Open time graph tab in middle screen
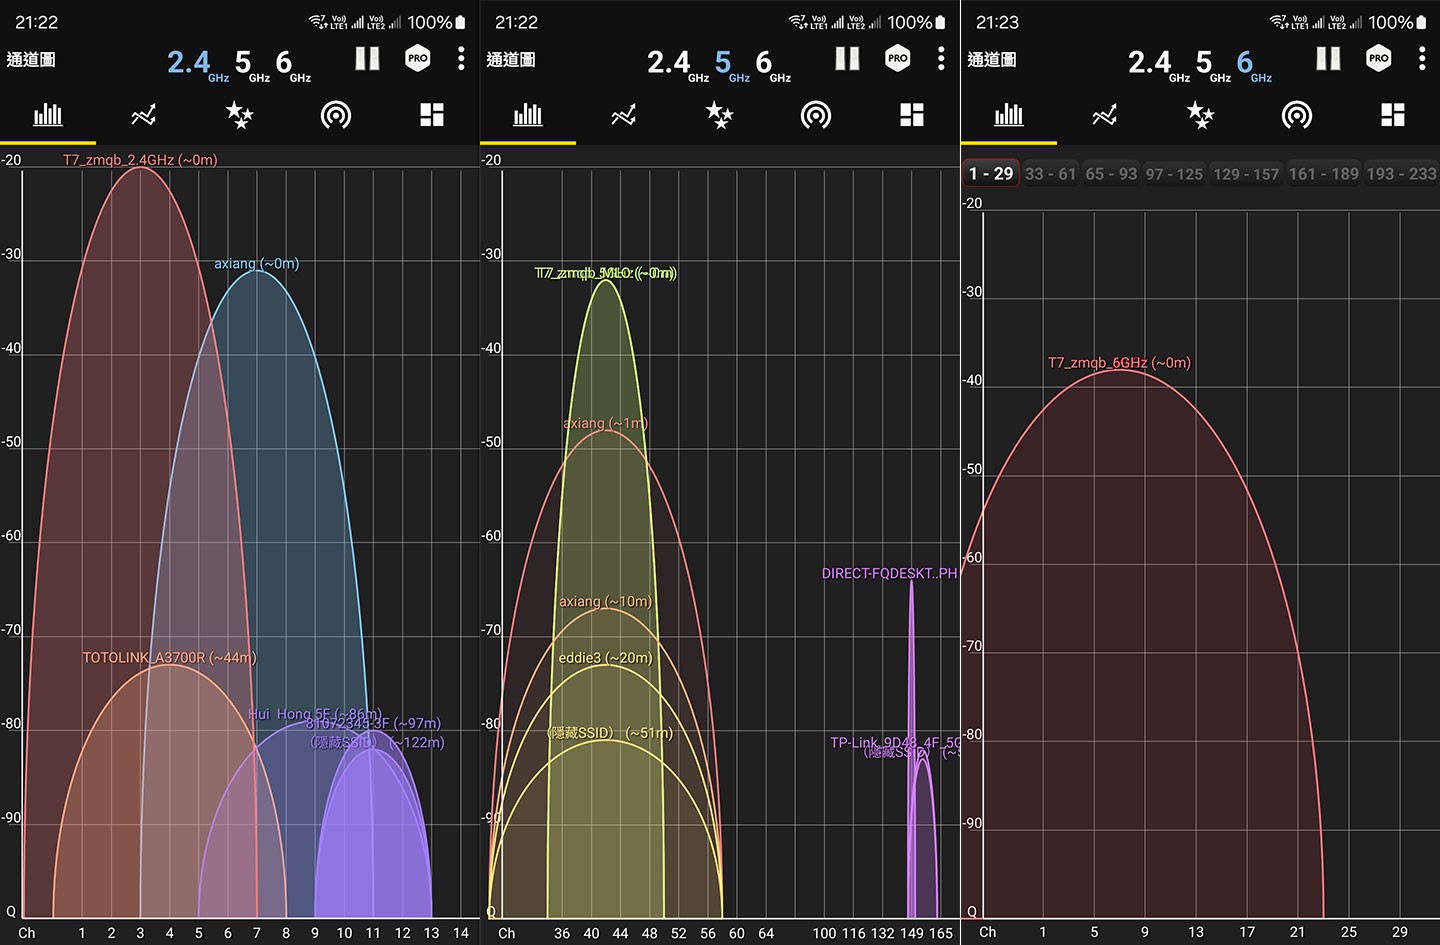This screenshot has width=1440, height=945. click(624, 116)
